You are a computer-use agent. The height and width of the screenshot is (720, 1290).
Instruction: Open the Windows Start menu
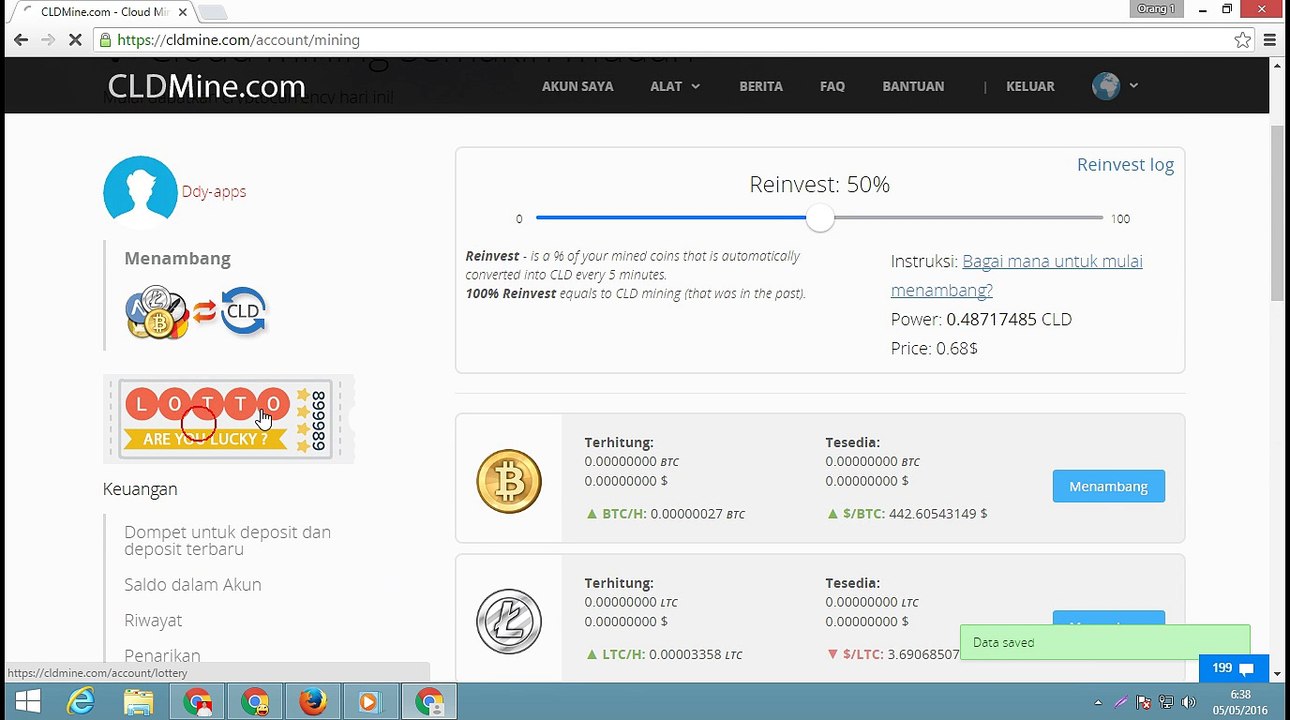pyautogui.click(x=28, y=702)
